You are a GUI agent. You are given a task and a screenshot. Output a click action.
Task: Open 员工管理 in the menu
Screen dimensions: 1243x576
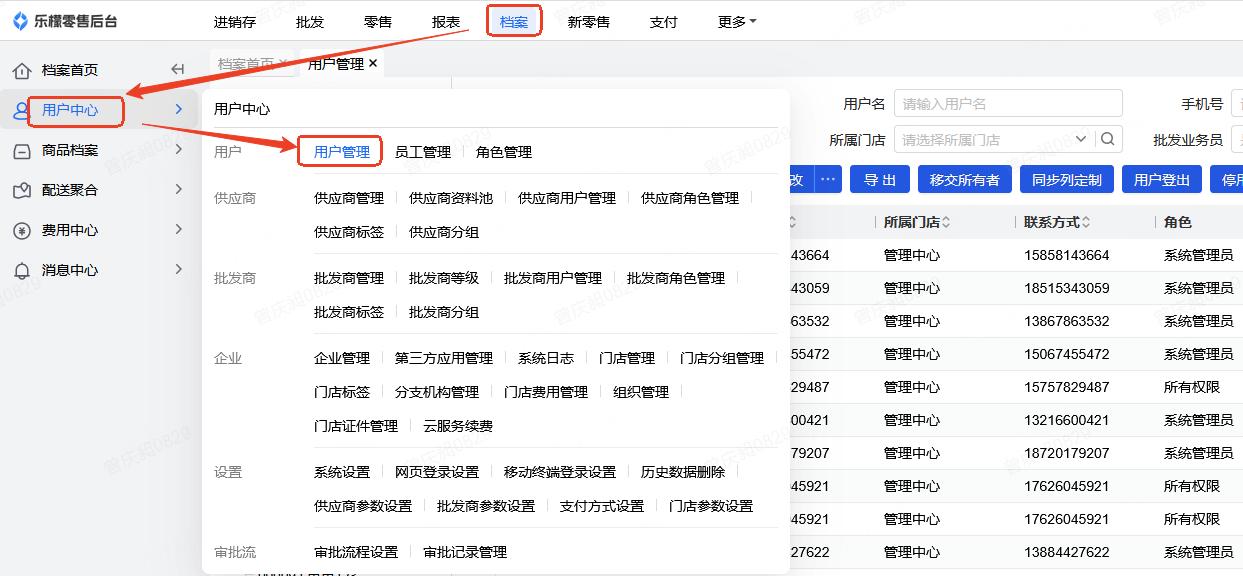[423, 152]
